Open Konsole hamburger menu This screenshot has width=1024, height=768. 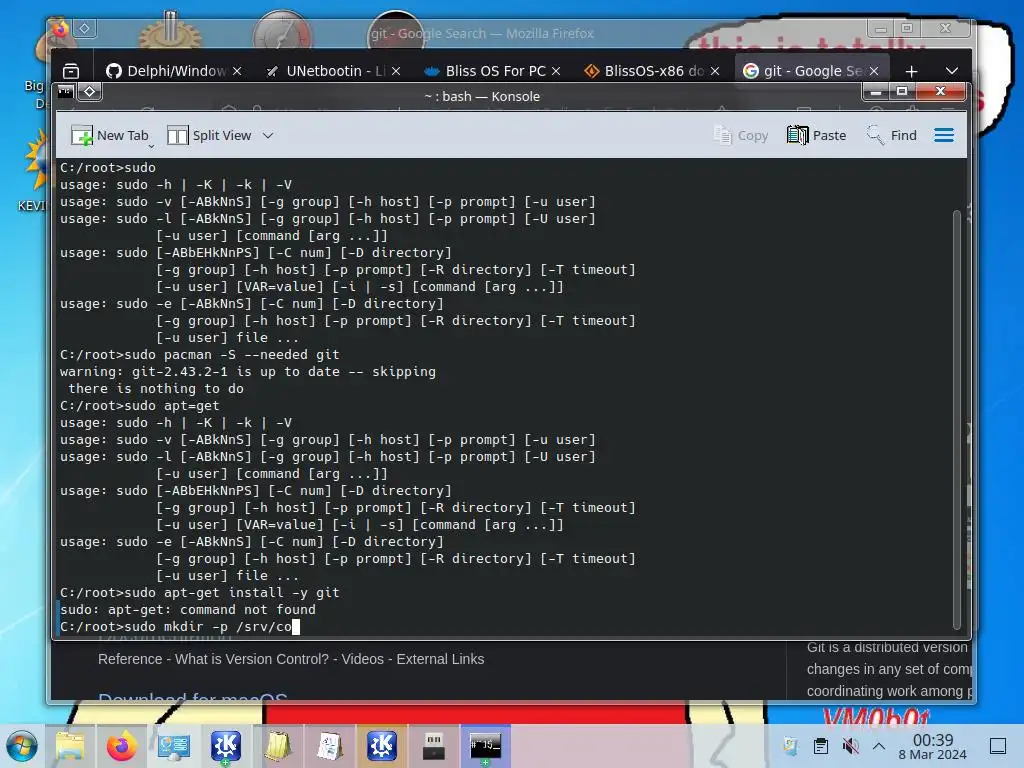click(x=944, y=135)
